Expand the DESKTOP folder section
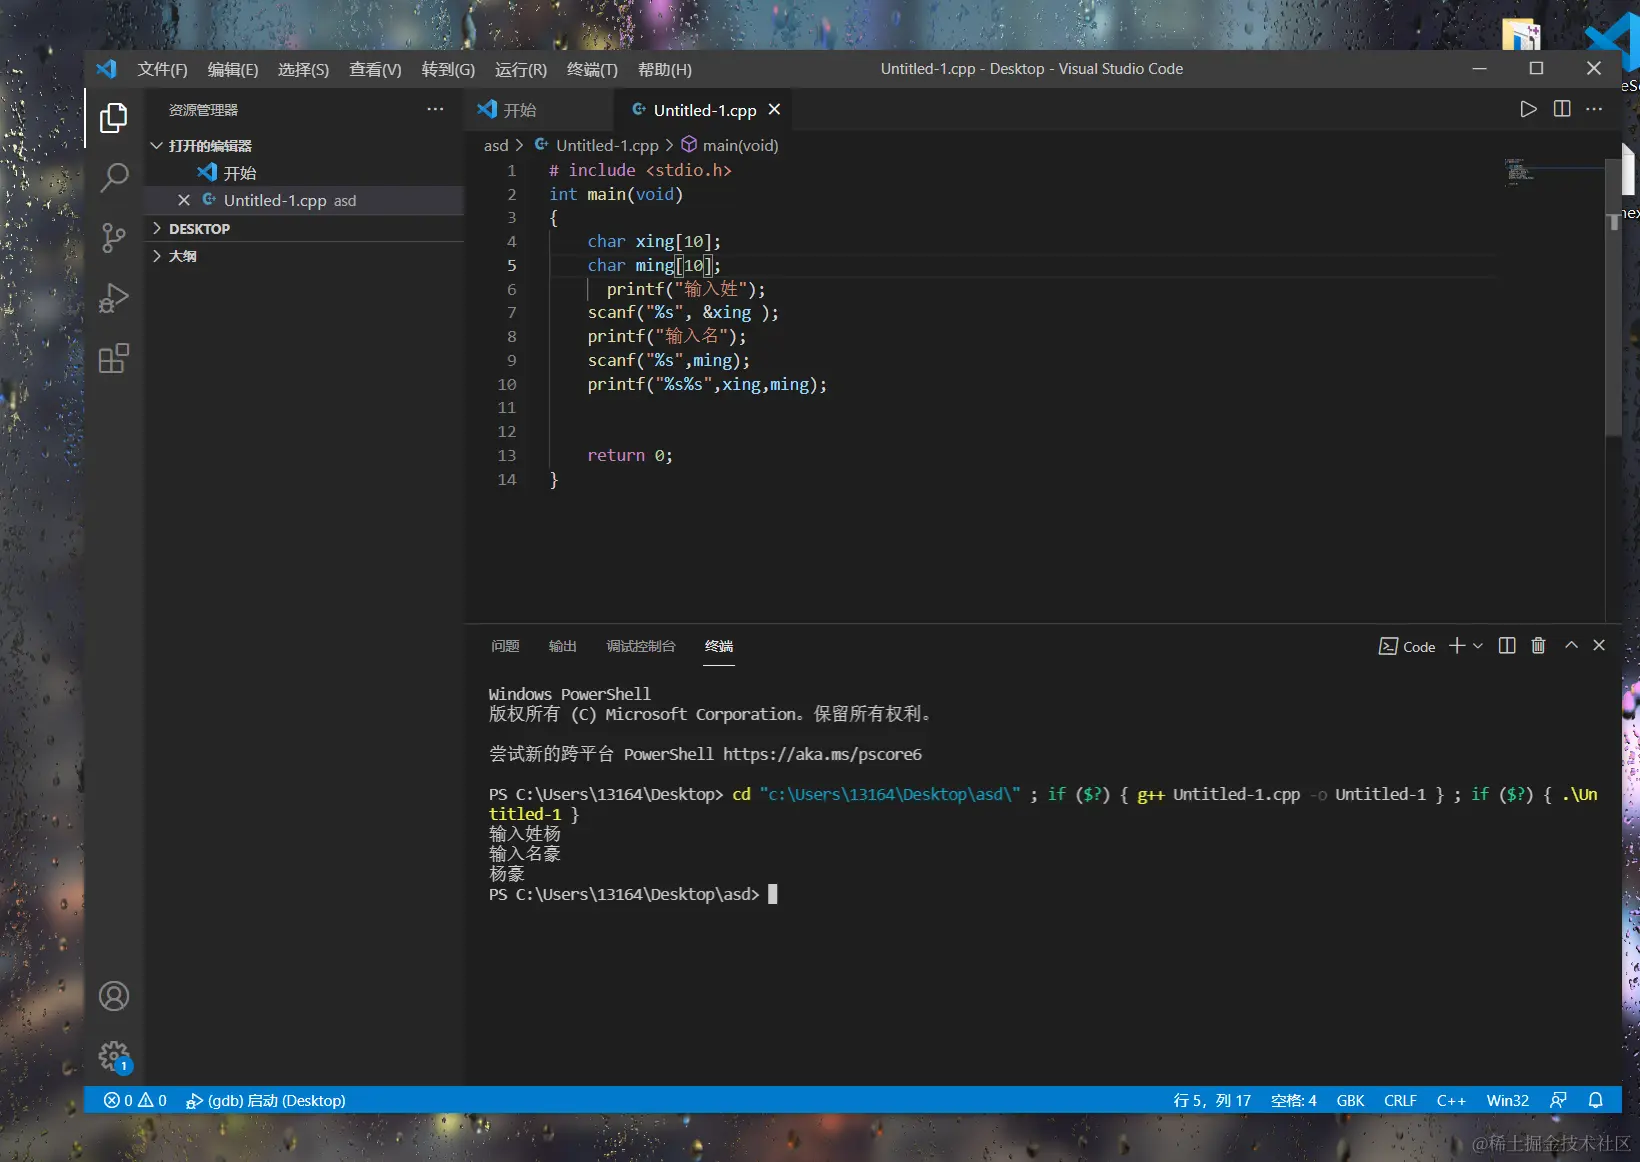Image resolution: width=1640 pixels, height=1162 pixels. (x=156, y=229)
